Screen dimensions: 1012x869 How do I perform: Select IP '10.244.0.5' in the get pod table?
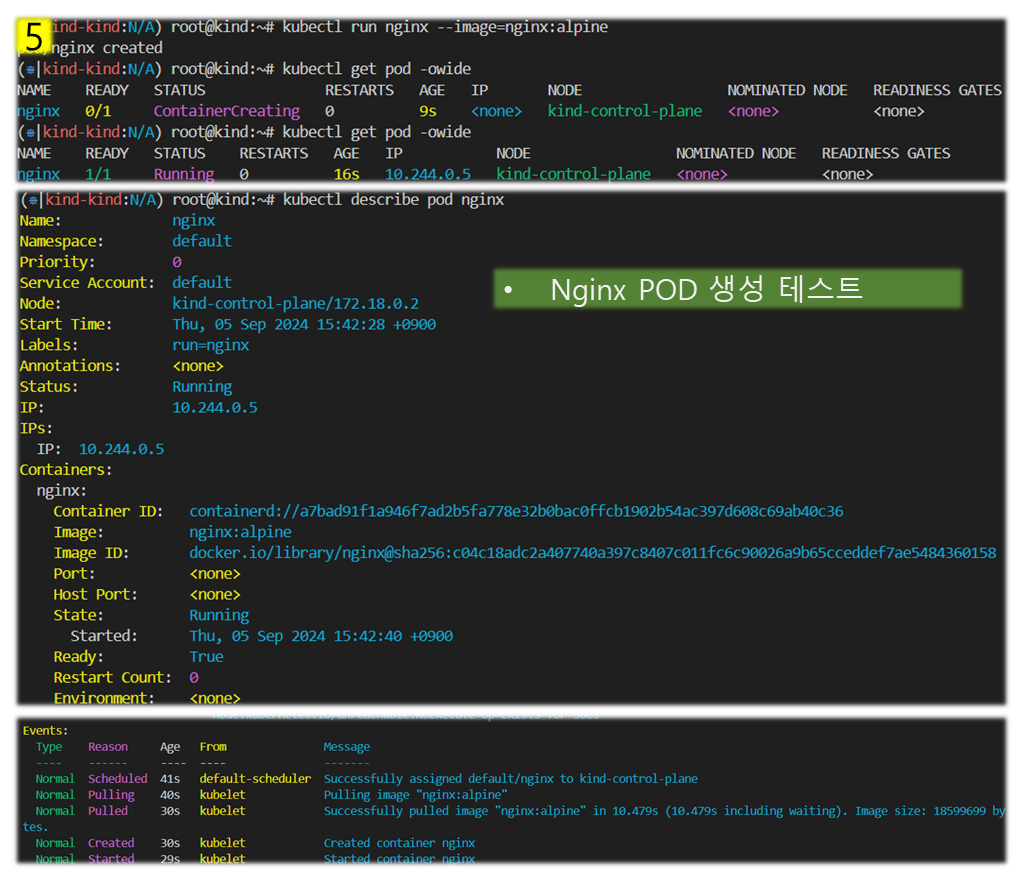428,174
